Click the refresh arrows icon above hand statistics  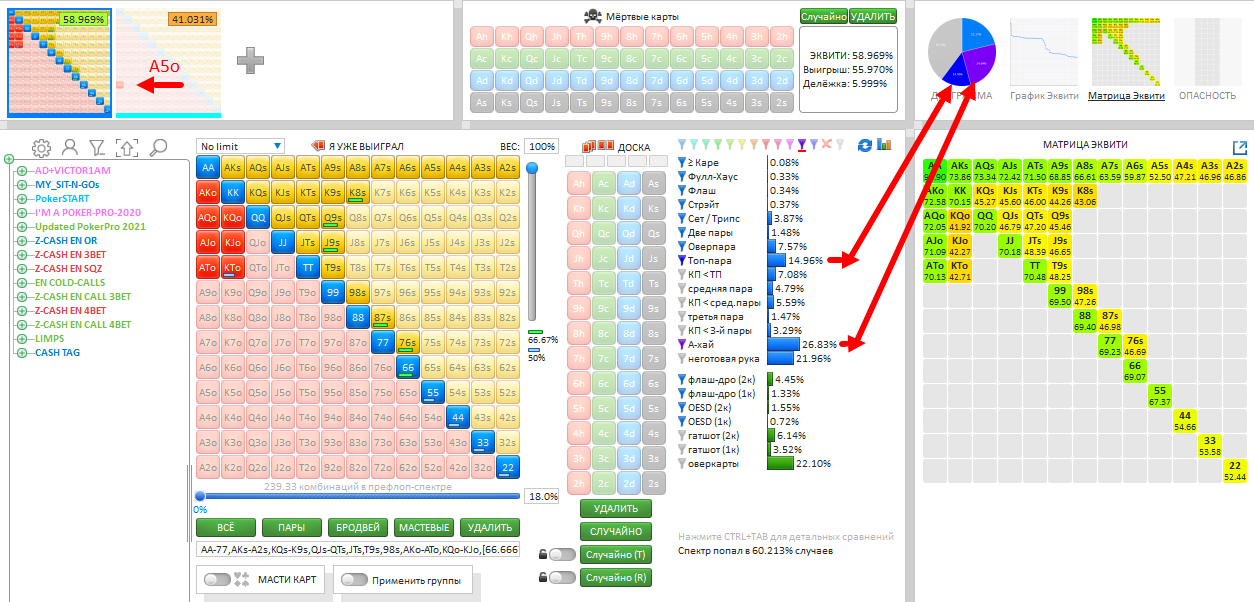865,145
